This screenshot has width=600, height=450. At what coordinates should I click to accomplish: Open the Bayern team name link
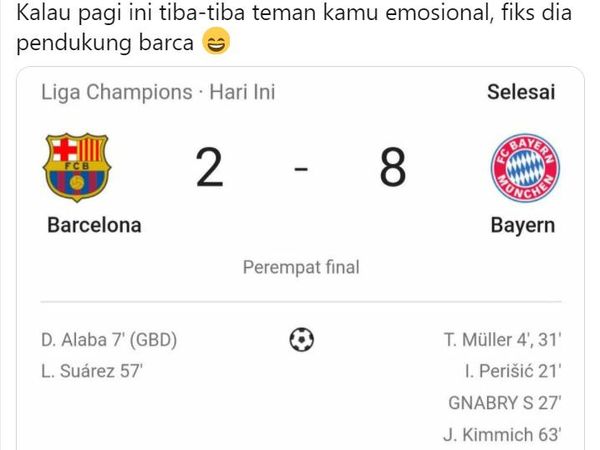coord(522,225)
